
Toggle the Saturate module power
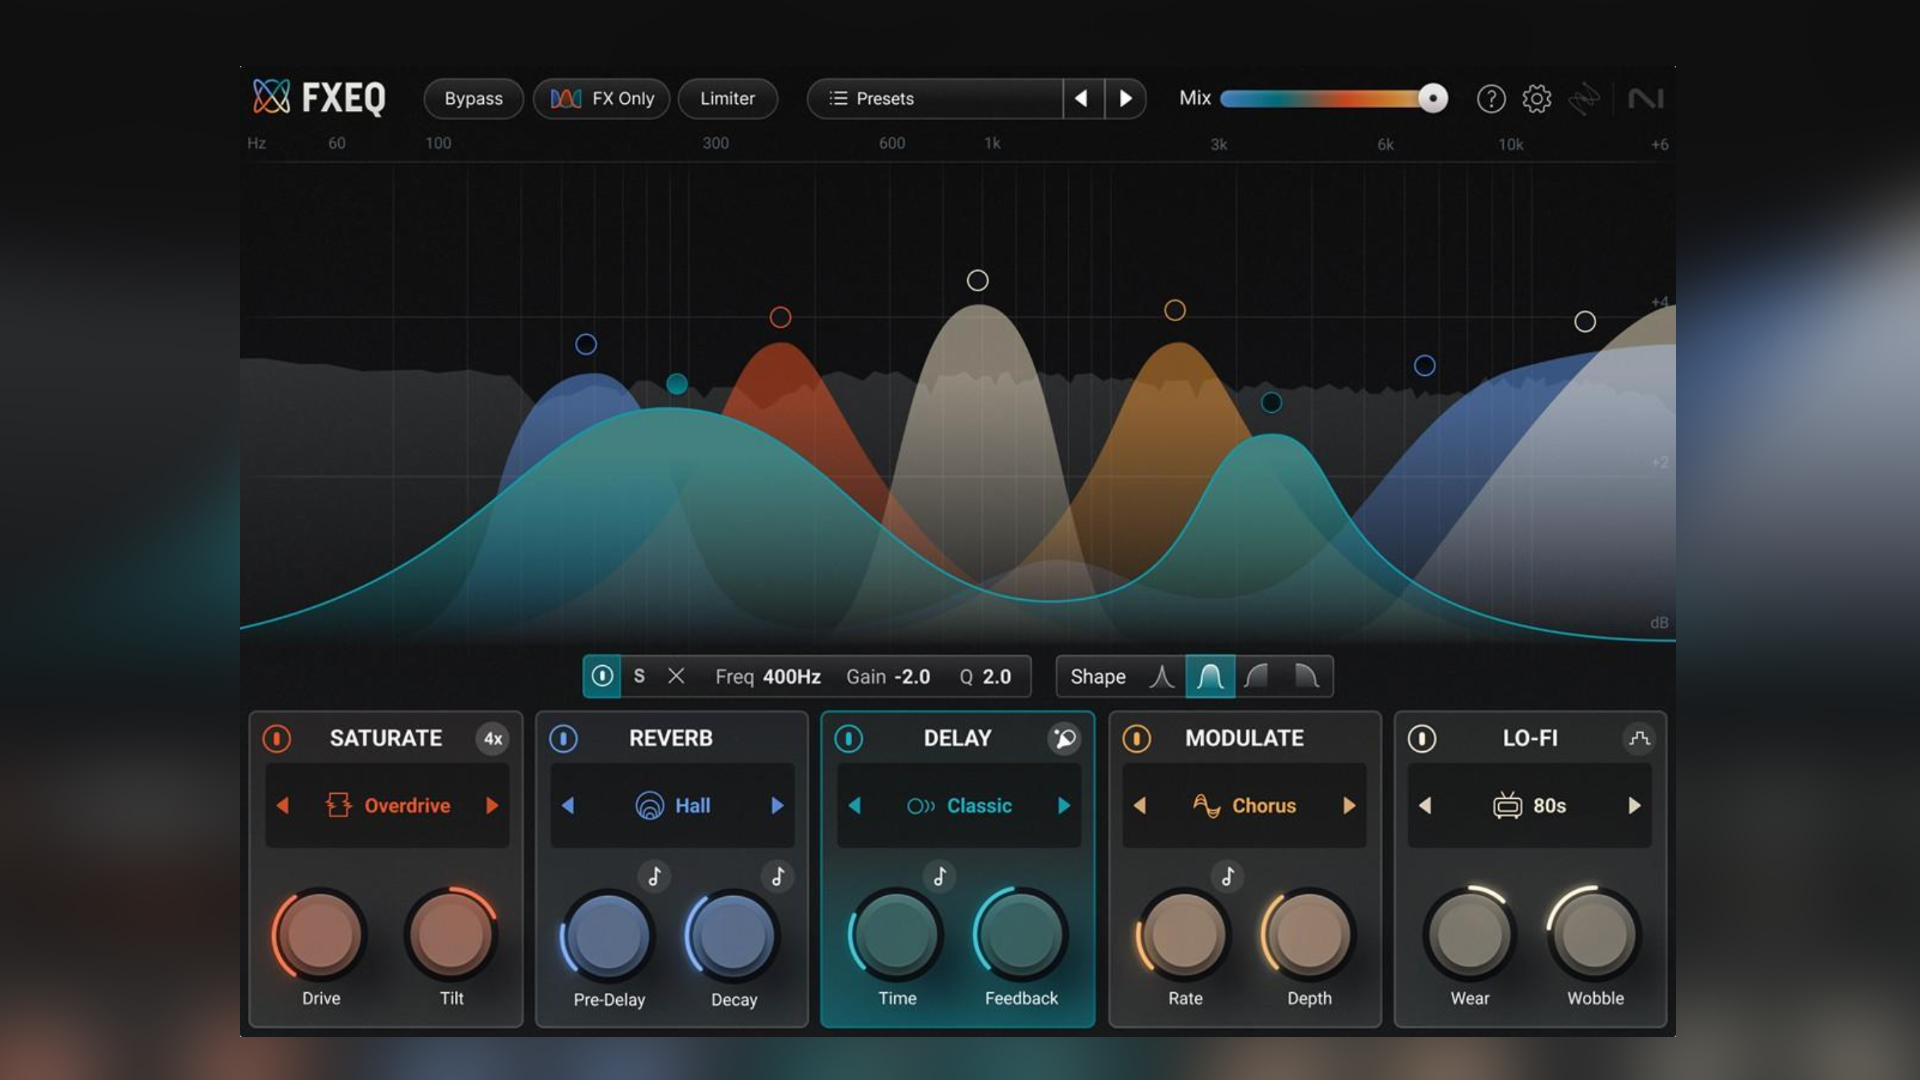(x=277, y=739)
